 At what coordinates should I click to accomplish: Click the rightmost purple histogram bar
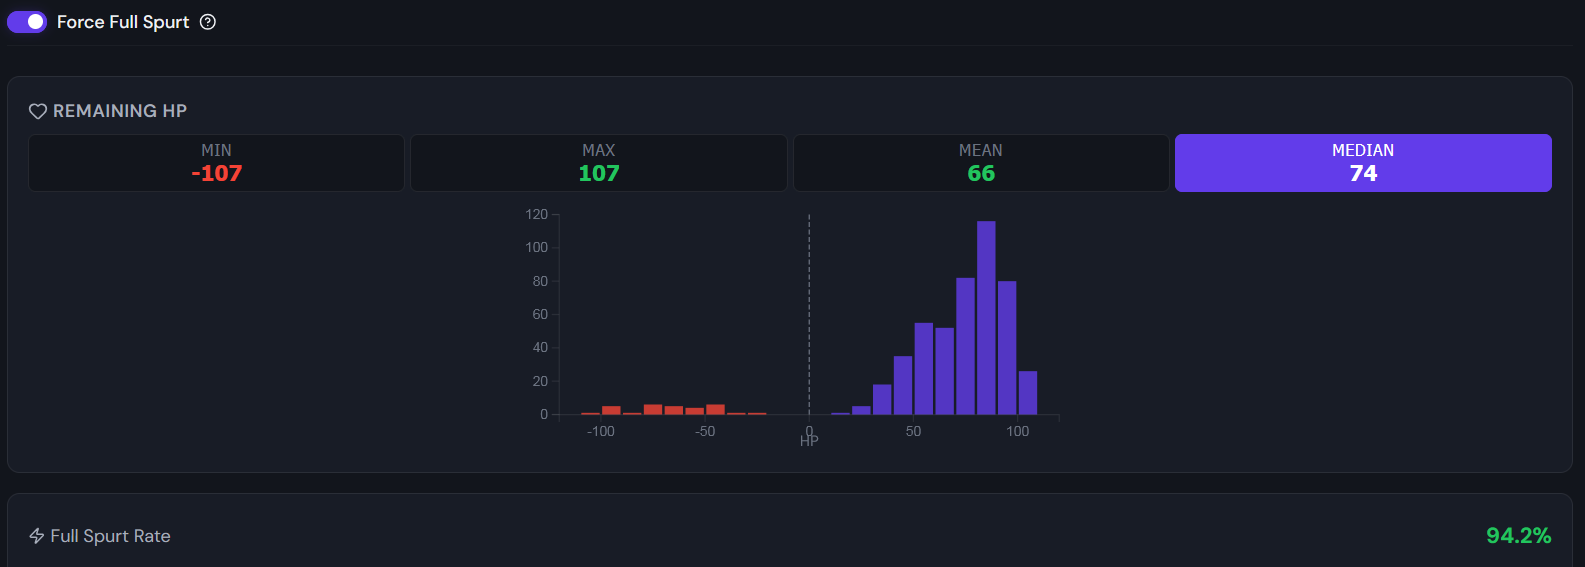coord(1028,393)
